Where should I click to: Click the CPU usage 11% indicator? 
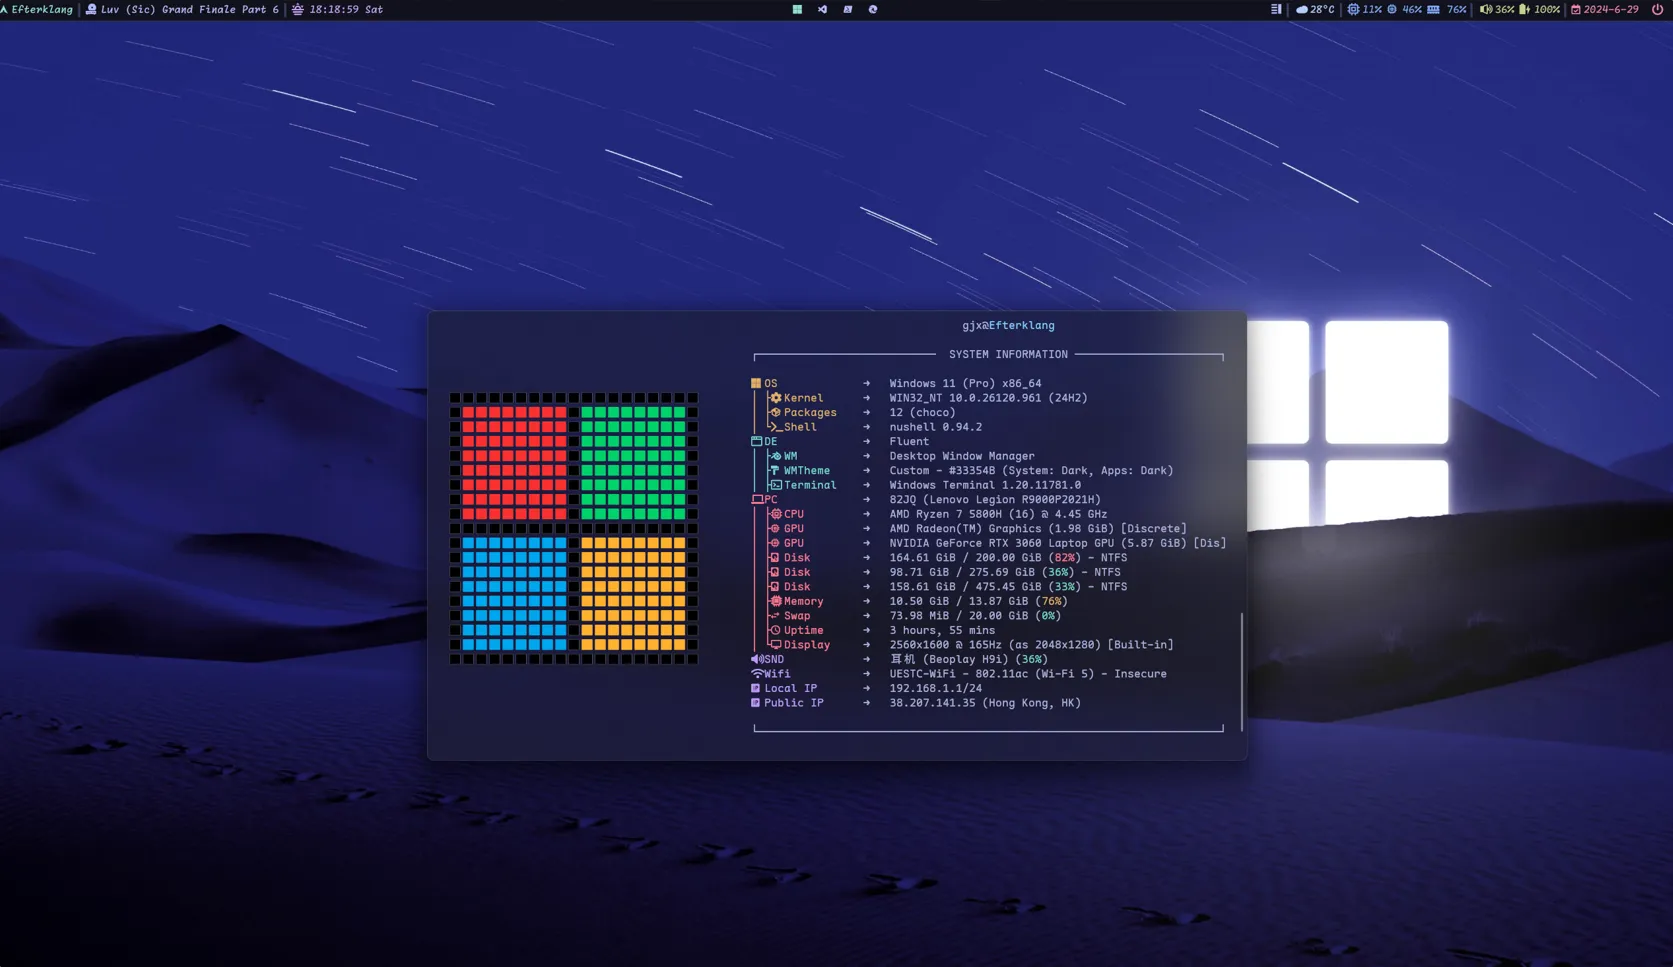tap(1364, 9)
